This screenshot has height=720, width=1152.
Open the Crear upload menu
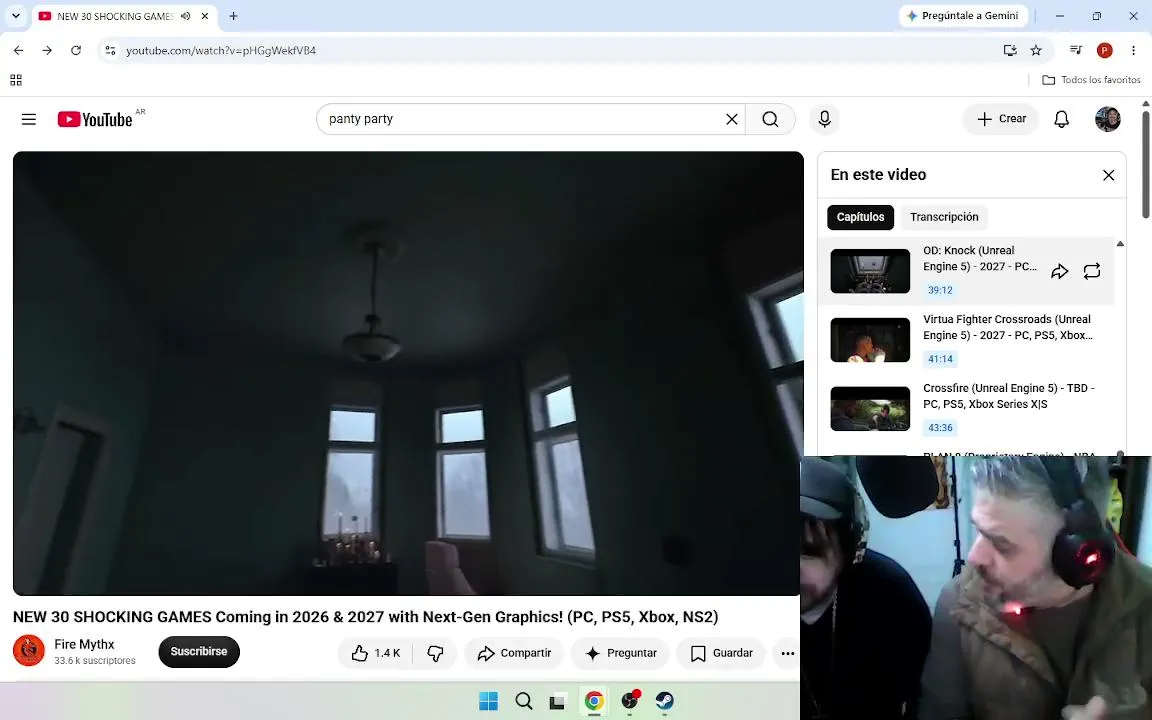coord(1001,119)
